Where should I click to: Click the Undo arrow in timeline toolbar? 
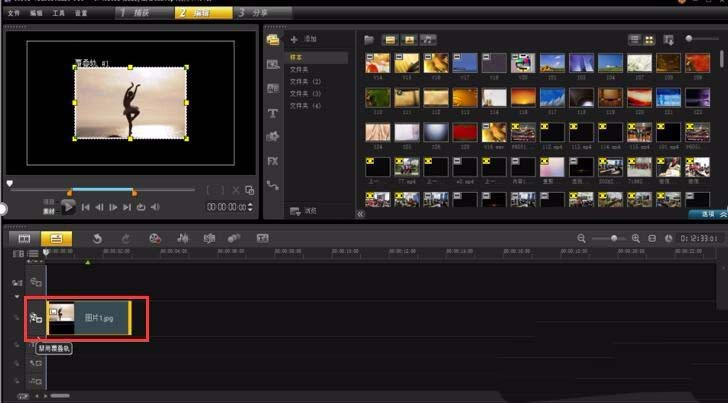point(97,238)
